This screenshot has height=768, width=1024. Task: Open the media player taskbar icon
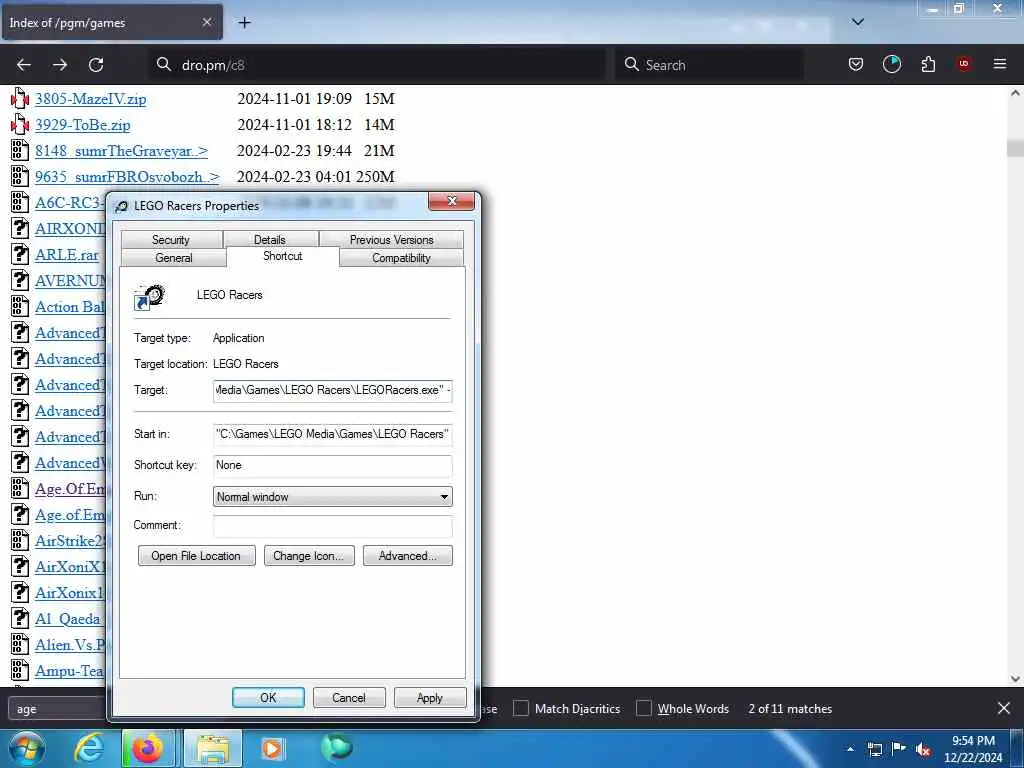click(x=272, y=748)
